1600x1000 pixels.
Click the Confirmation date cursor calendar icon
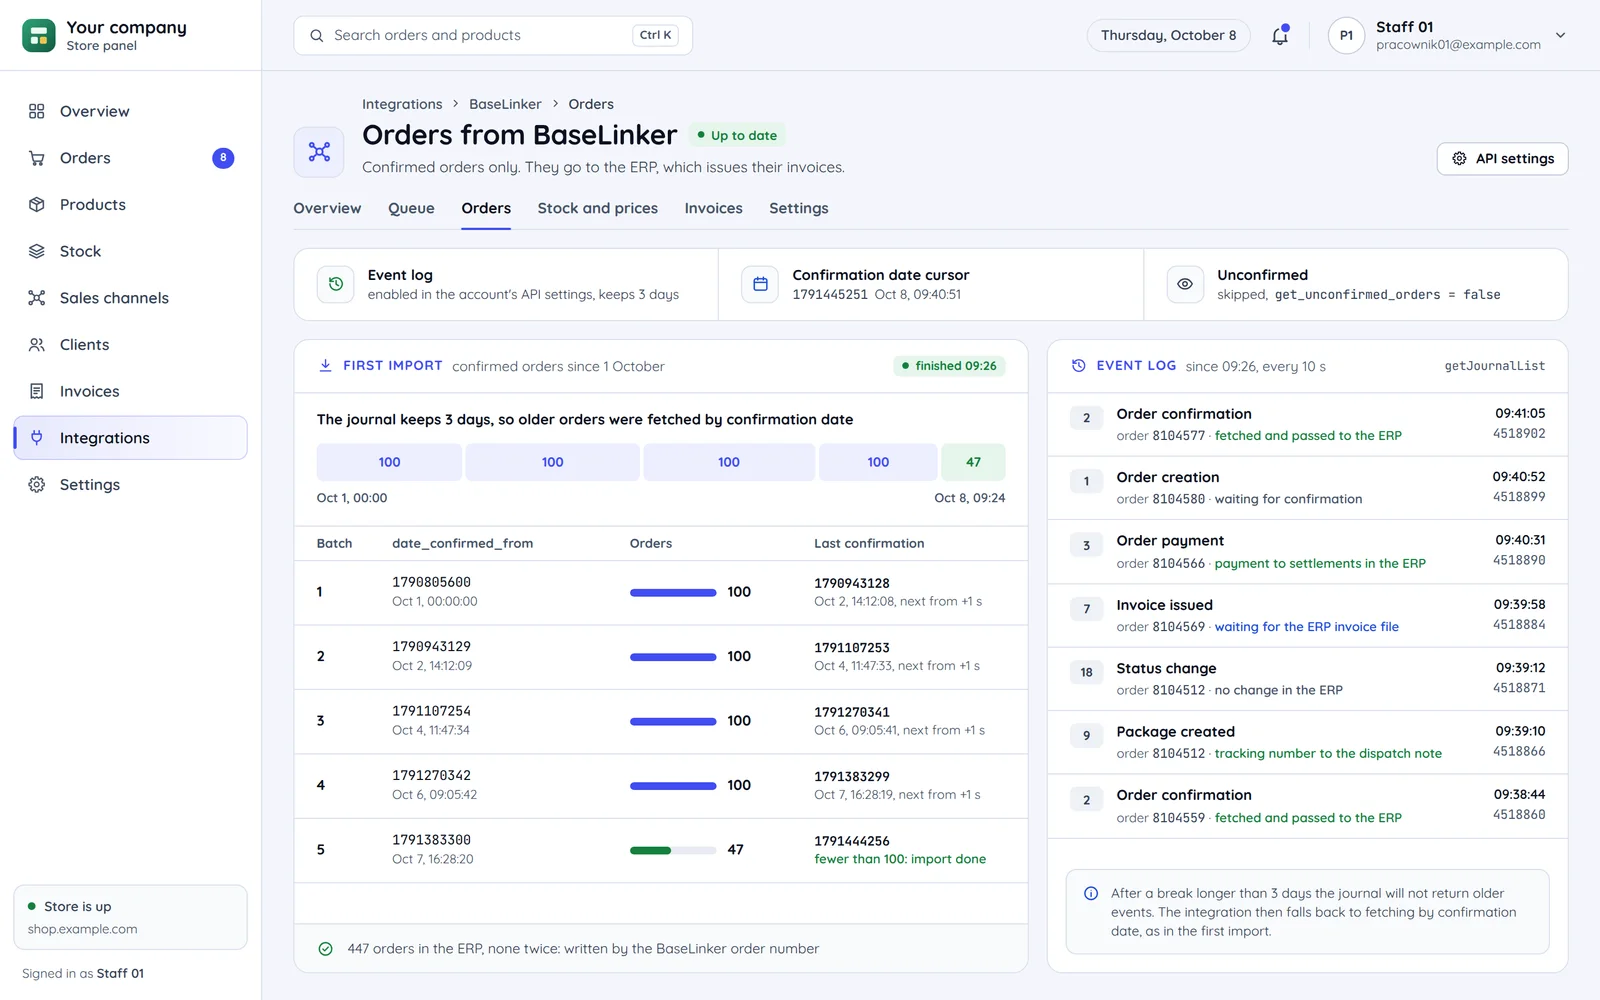pyautogui.click(x=760, y=284)
